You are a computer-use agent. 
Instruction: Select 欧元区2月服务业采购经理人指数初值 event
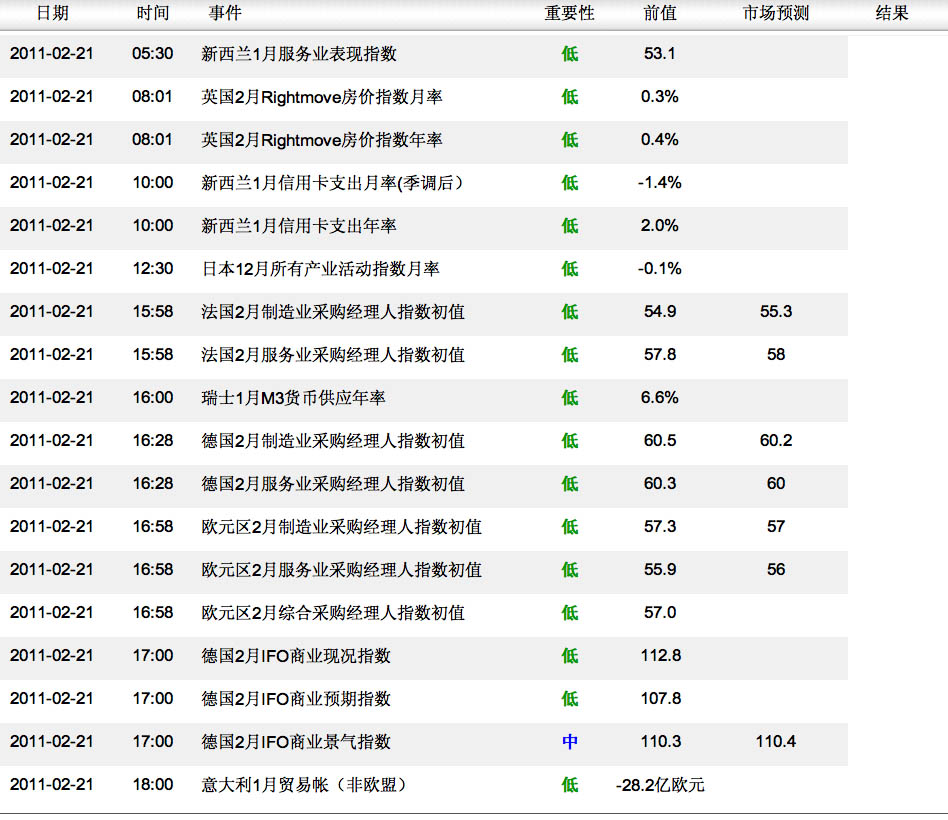pos(342,569)
